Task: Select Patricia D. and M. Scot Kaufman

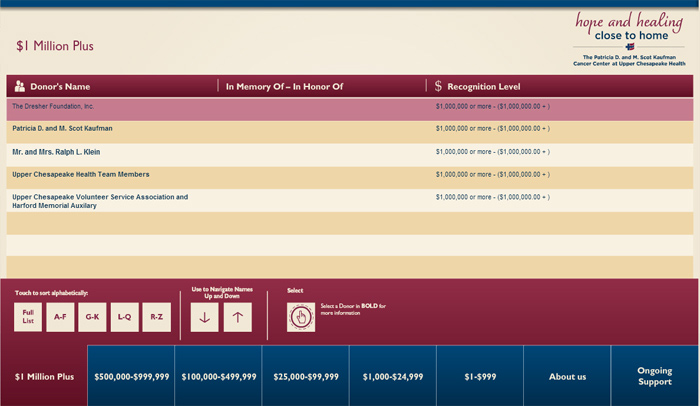Action: click(x=62, y=128)
